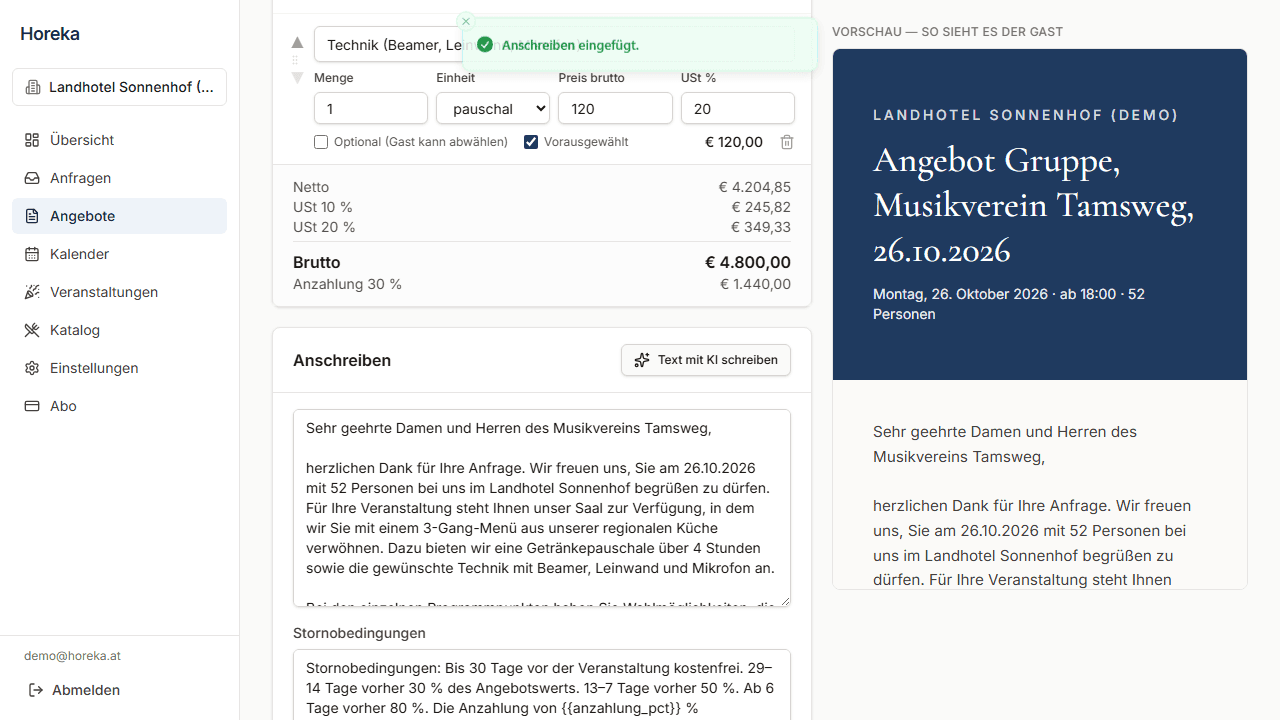
Task: Click into the Anschreiben text area
Action: (x=542, y=508)
